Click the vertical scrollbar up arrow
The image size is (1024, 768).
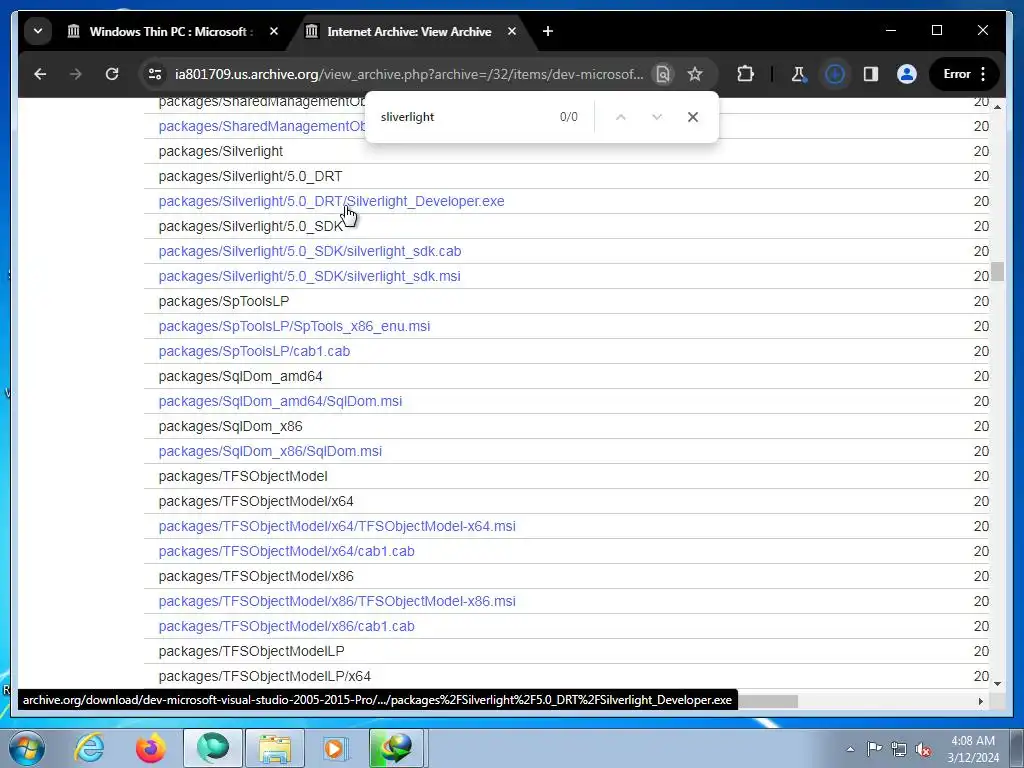pos(997,106)
